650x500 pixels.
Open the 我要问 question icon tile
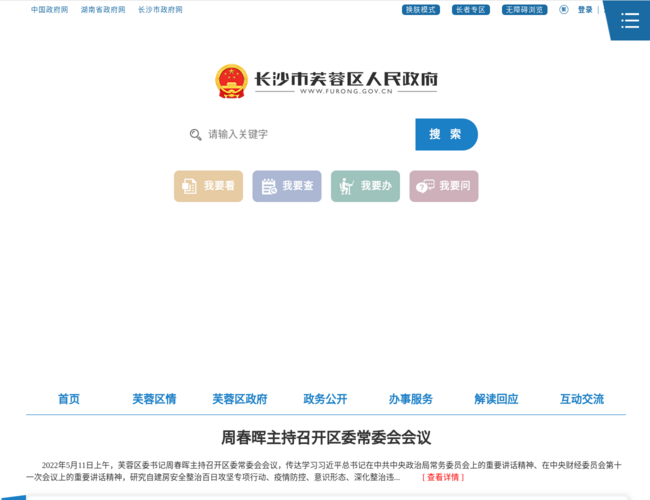tap(443, 186)
